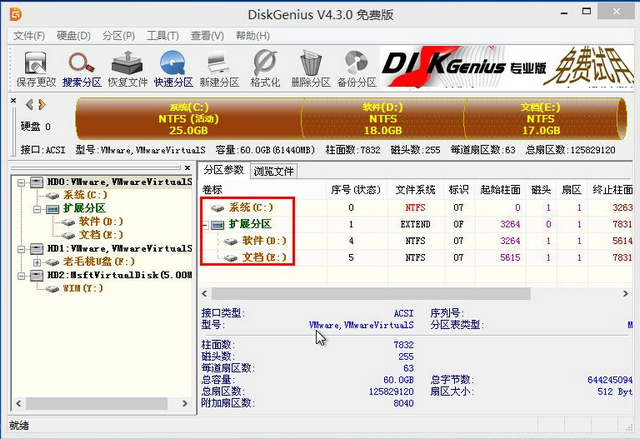Click the 扩展分区 icon in partition table
This screenshot has width=640, height=439.
click(218, 225)
